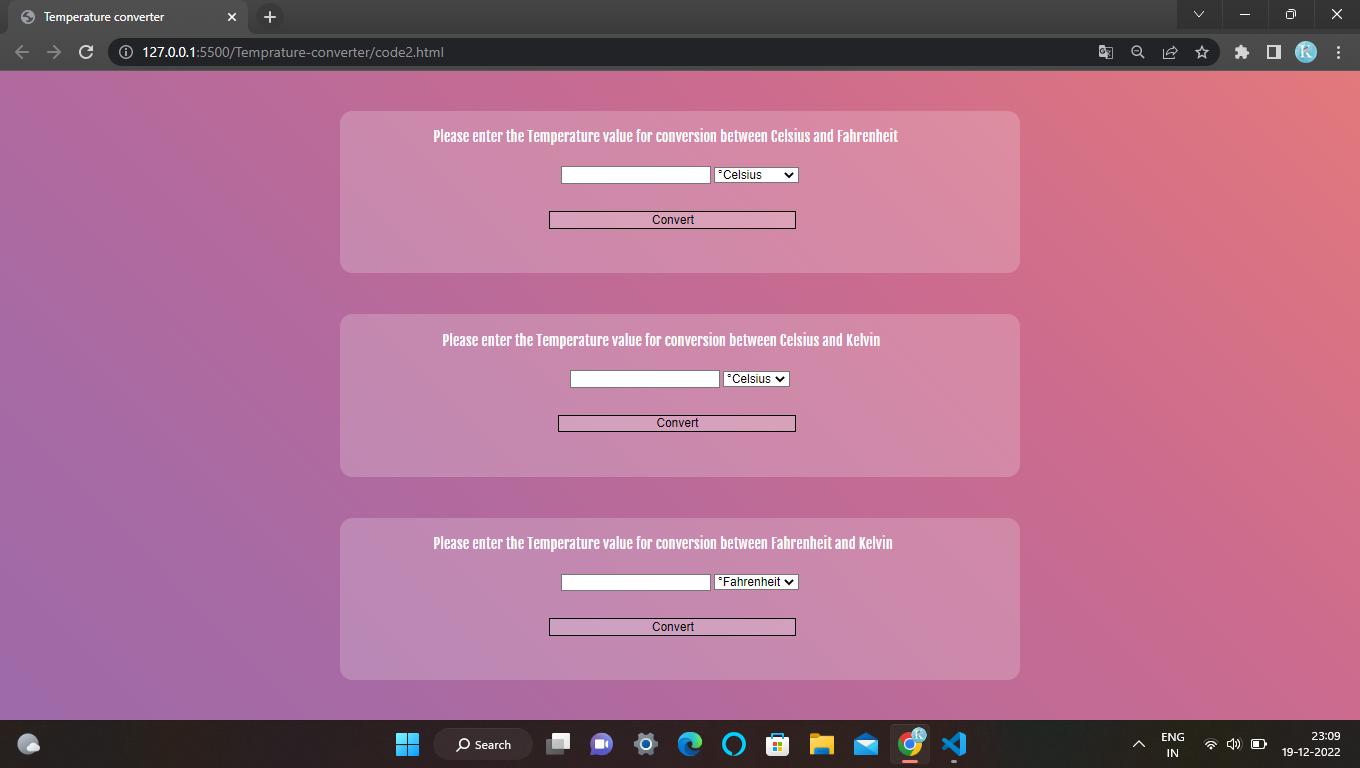The height and width of the screenshot is (768, 1360).
Task: Click the search magnifier icon in toolbar
Action: [1137, 51]
